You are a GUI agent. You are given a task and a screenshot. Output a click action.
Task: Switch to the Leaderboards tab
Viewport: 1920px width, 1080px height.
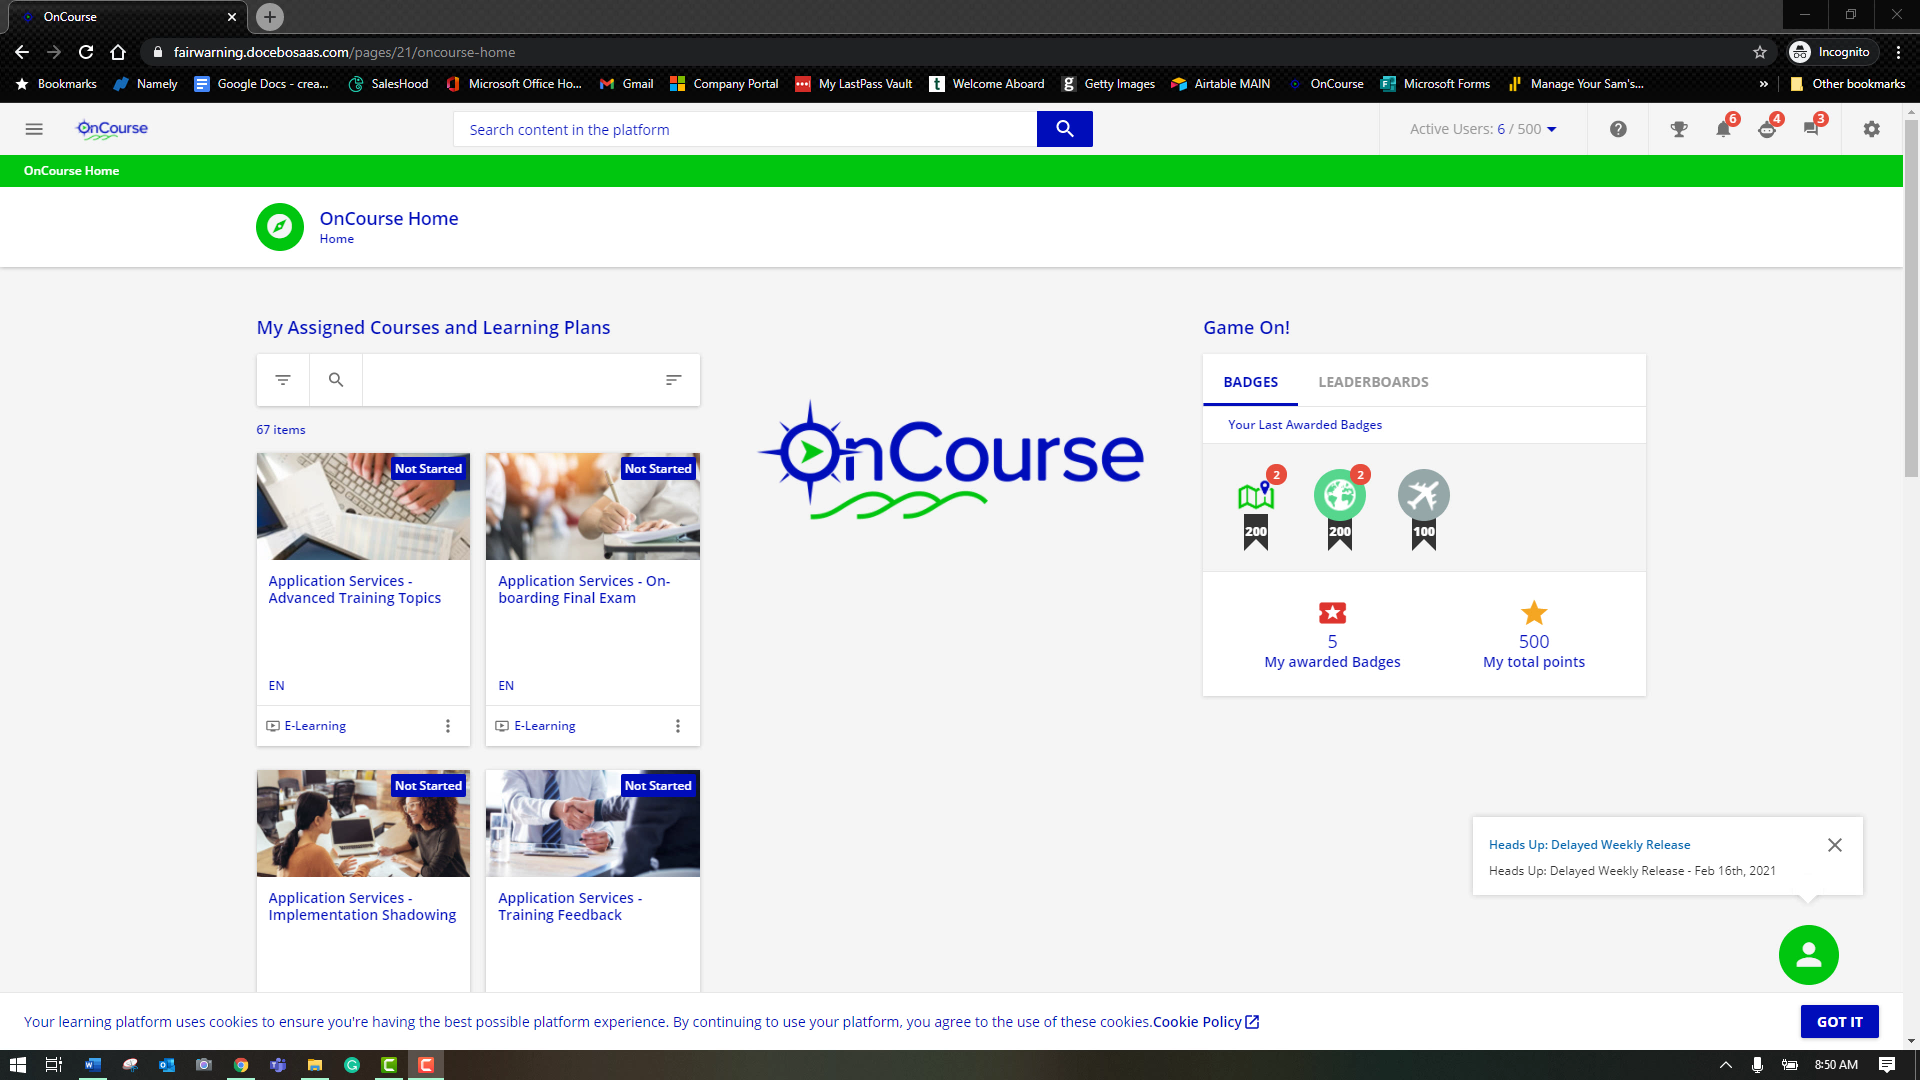[1373, 382]
